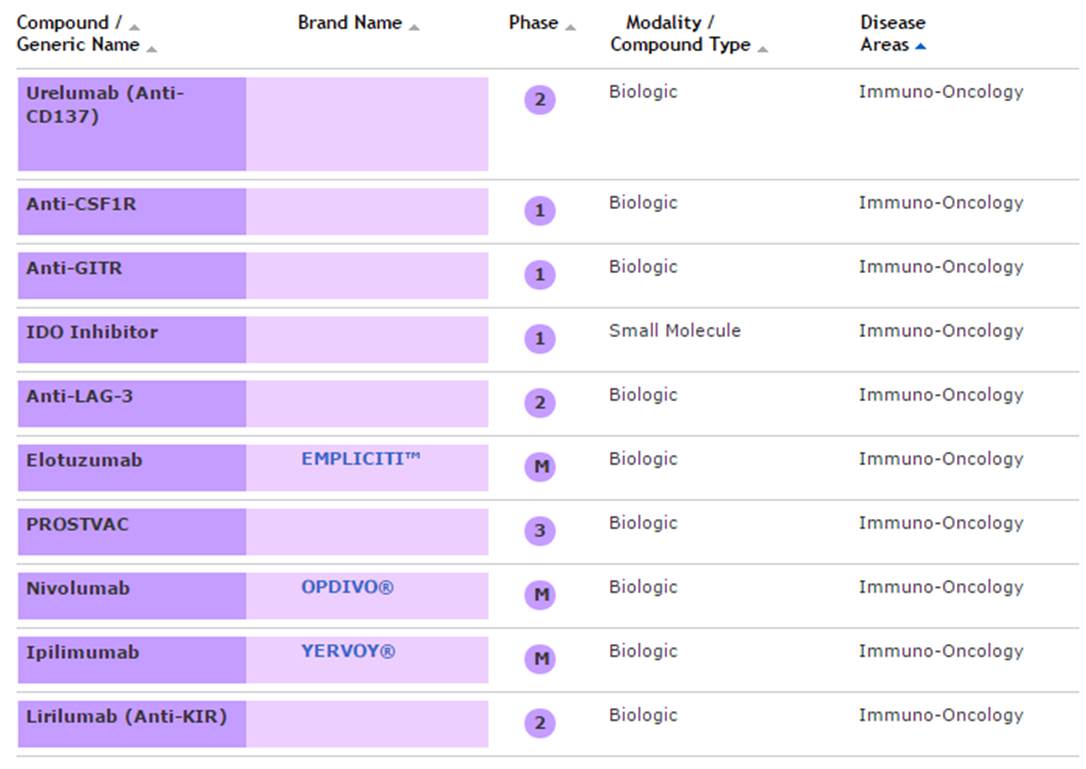Open the EMPLICITI brand link
Screen dimensions: 1086x769
(x=360, y=459)
